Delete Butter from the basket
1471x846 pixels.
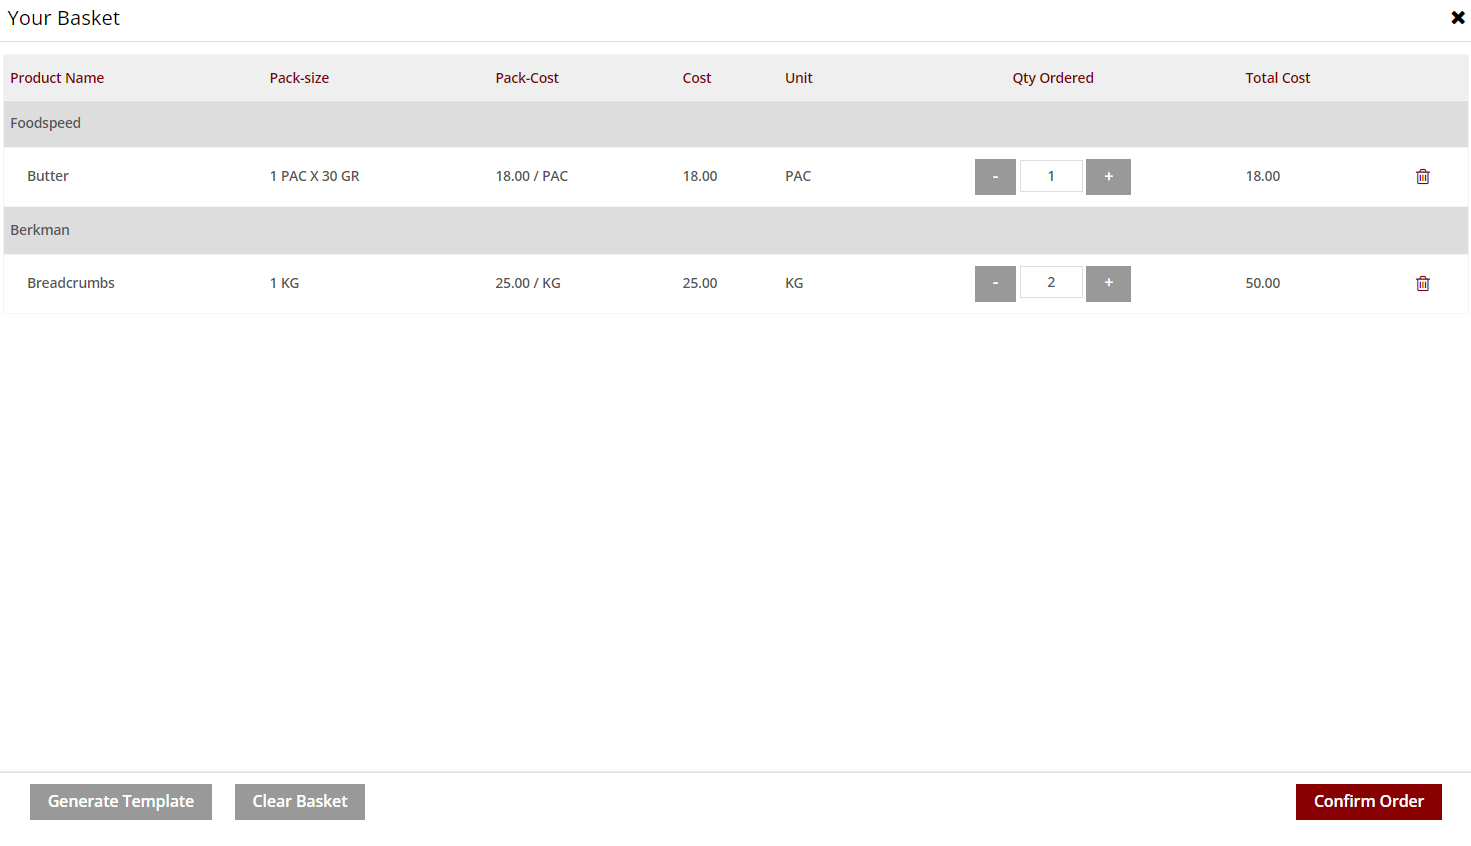point(1422,177)
